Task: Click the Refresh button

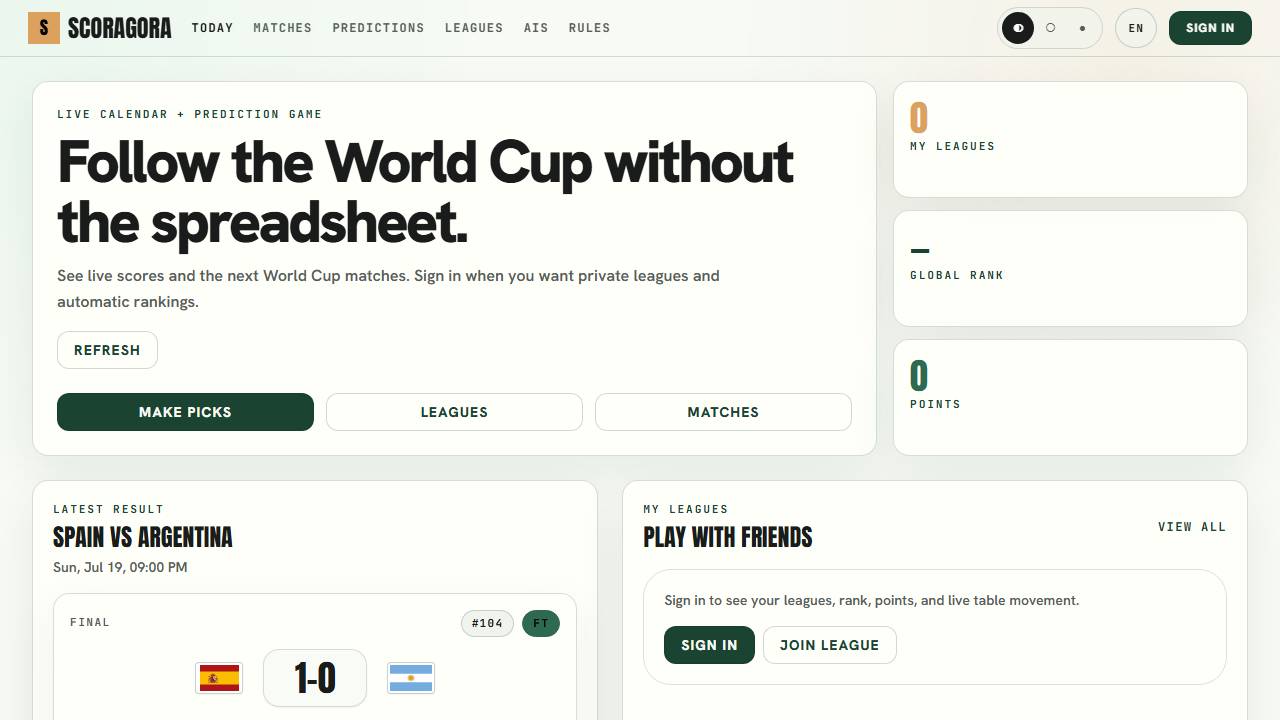Action: [107, 350]
